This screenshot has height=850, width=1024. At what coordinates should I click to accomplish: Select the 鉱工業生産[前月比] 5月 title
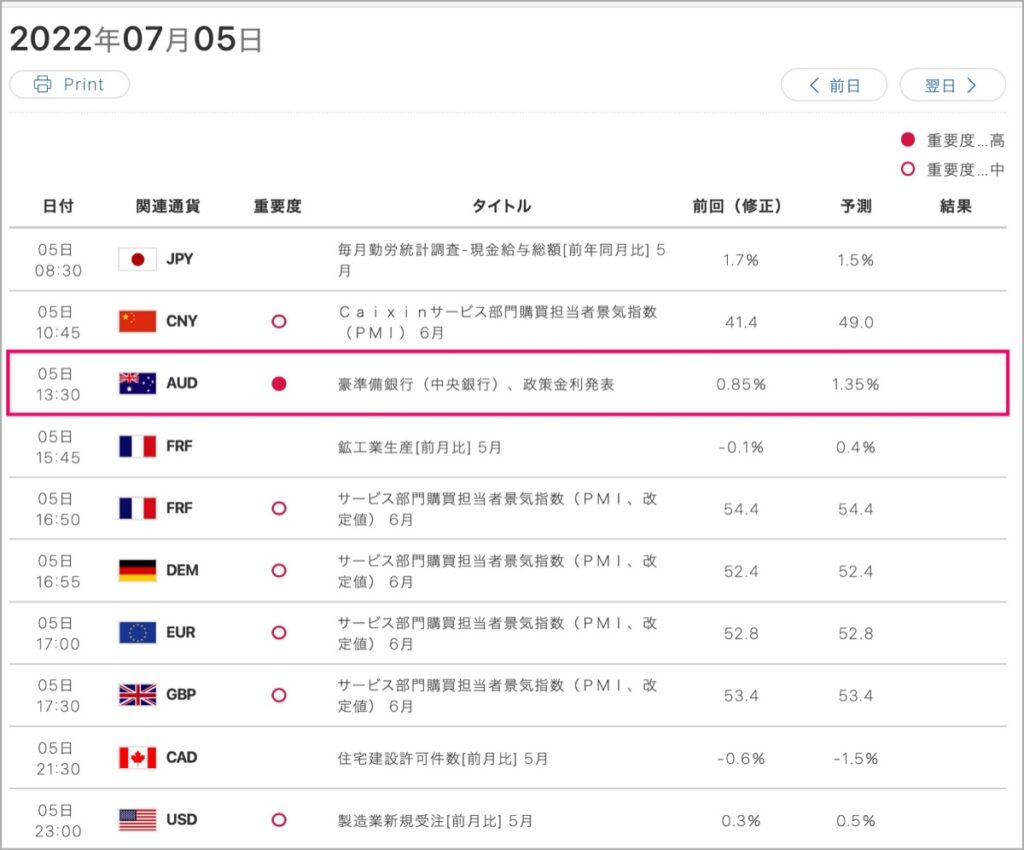[419, 447]
